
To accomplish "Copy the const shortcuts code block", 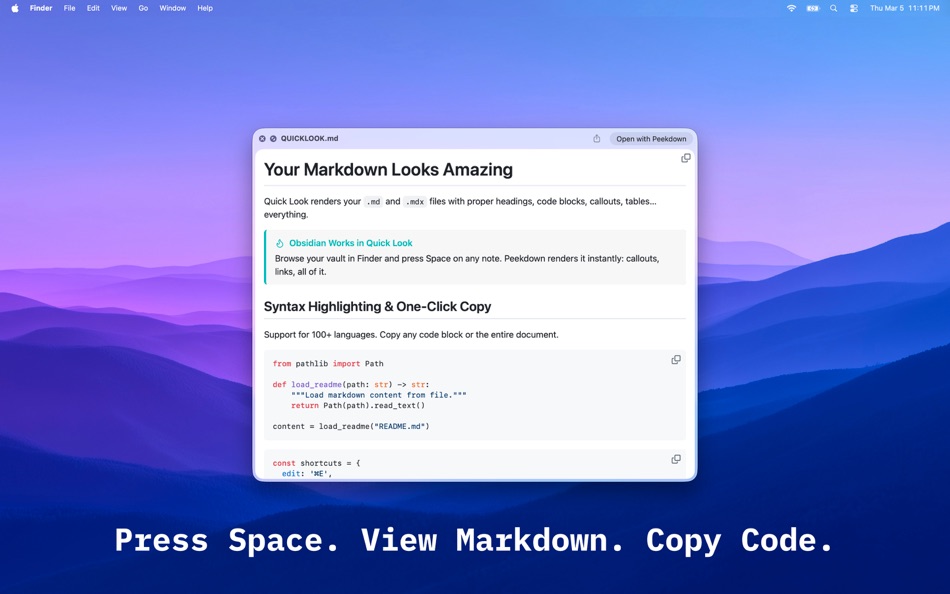I will pyautogui.click(x=676, y=459).
